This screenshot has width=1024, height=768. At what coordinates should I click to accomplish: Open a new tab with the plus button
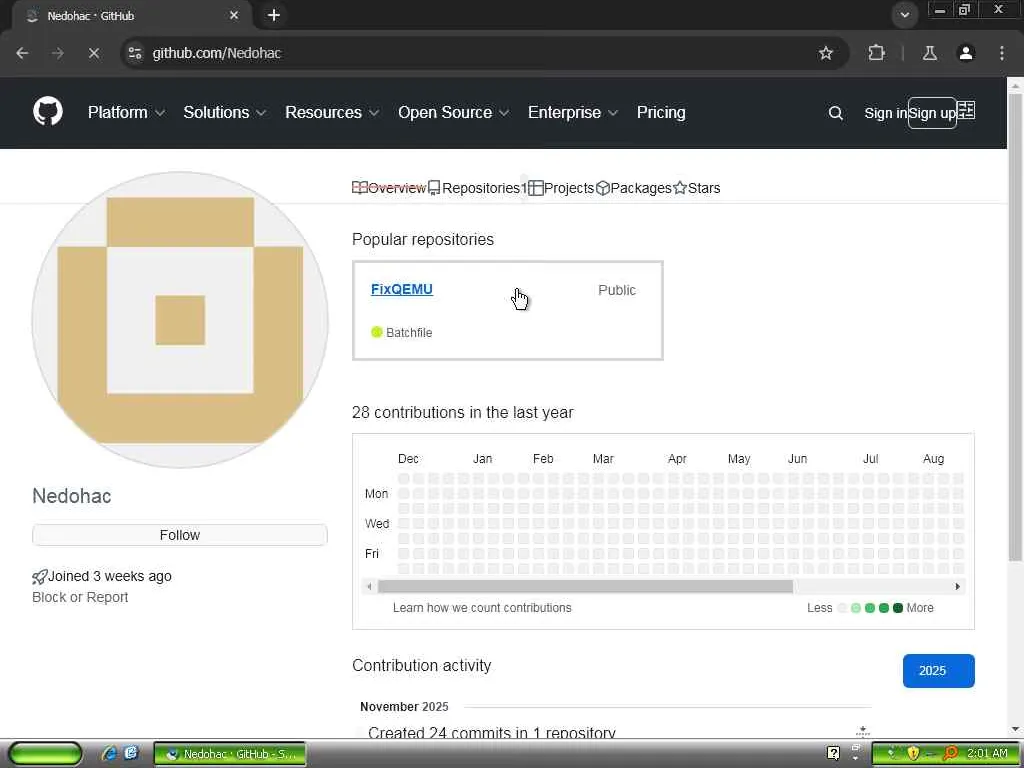tap(274, 15)
